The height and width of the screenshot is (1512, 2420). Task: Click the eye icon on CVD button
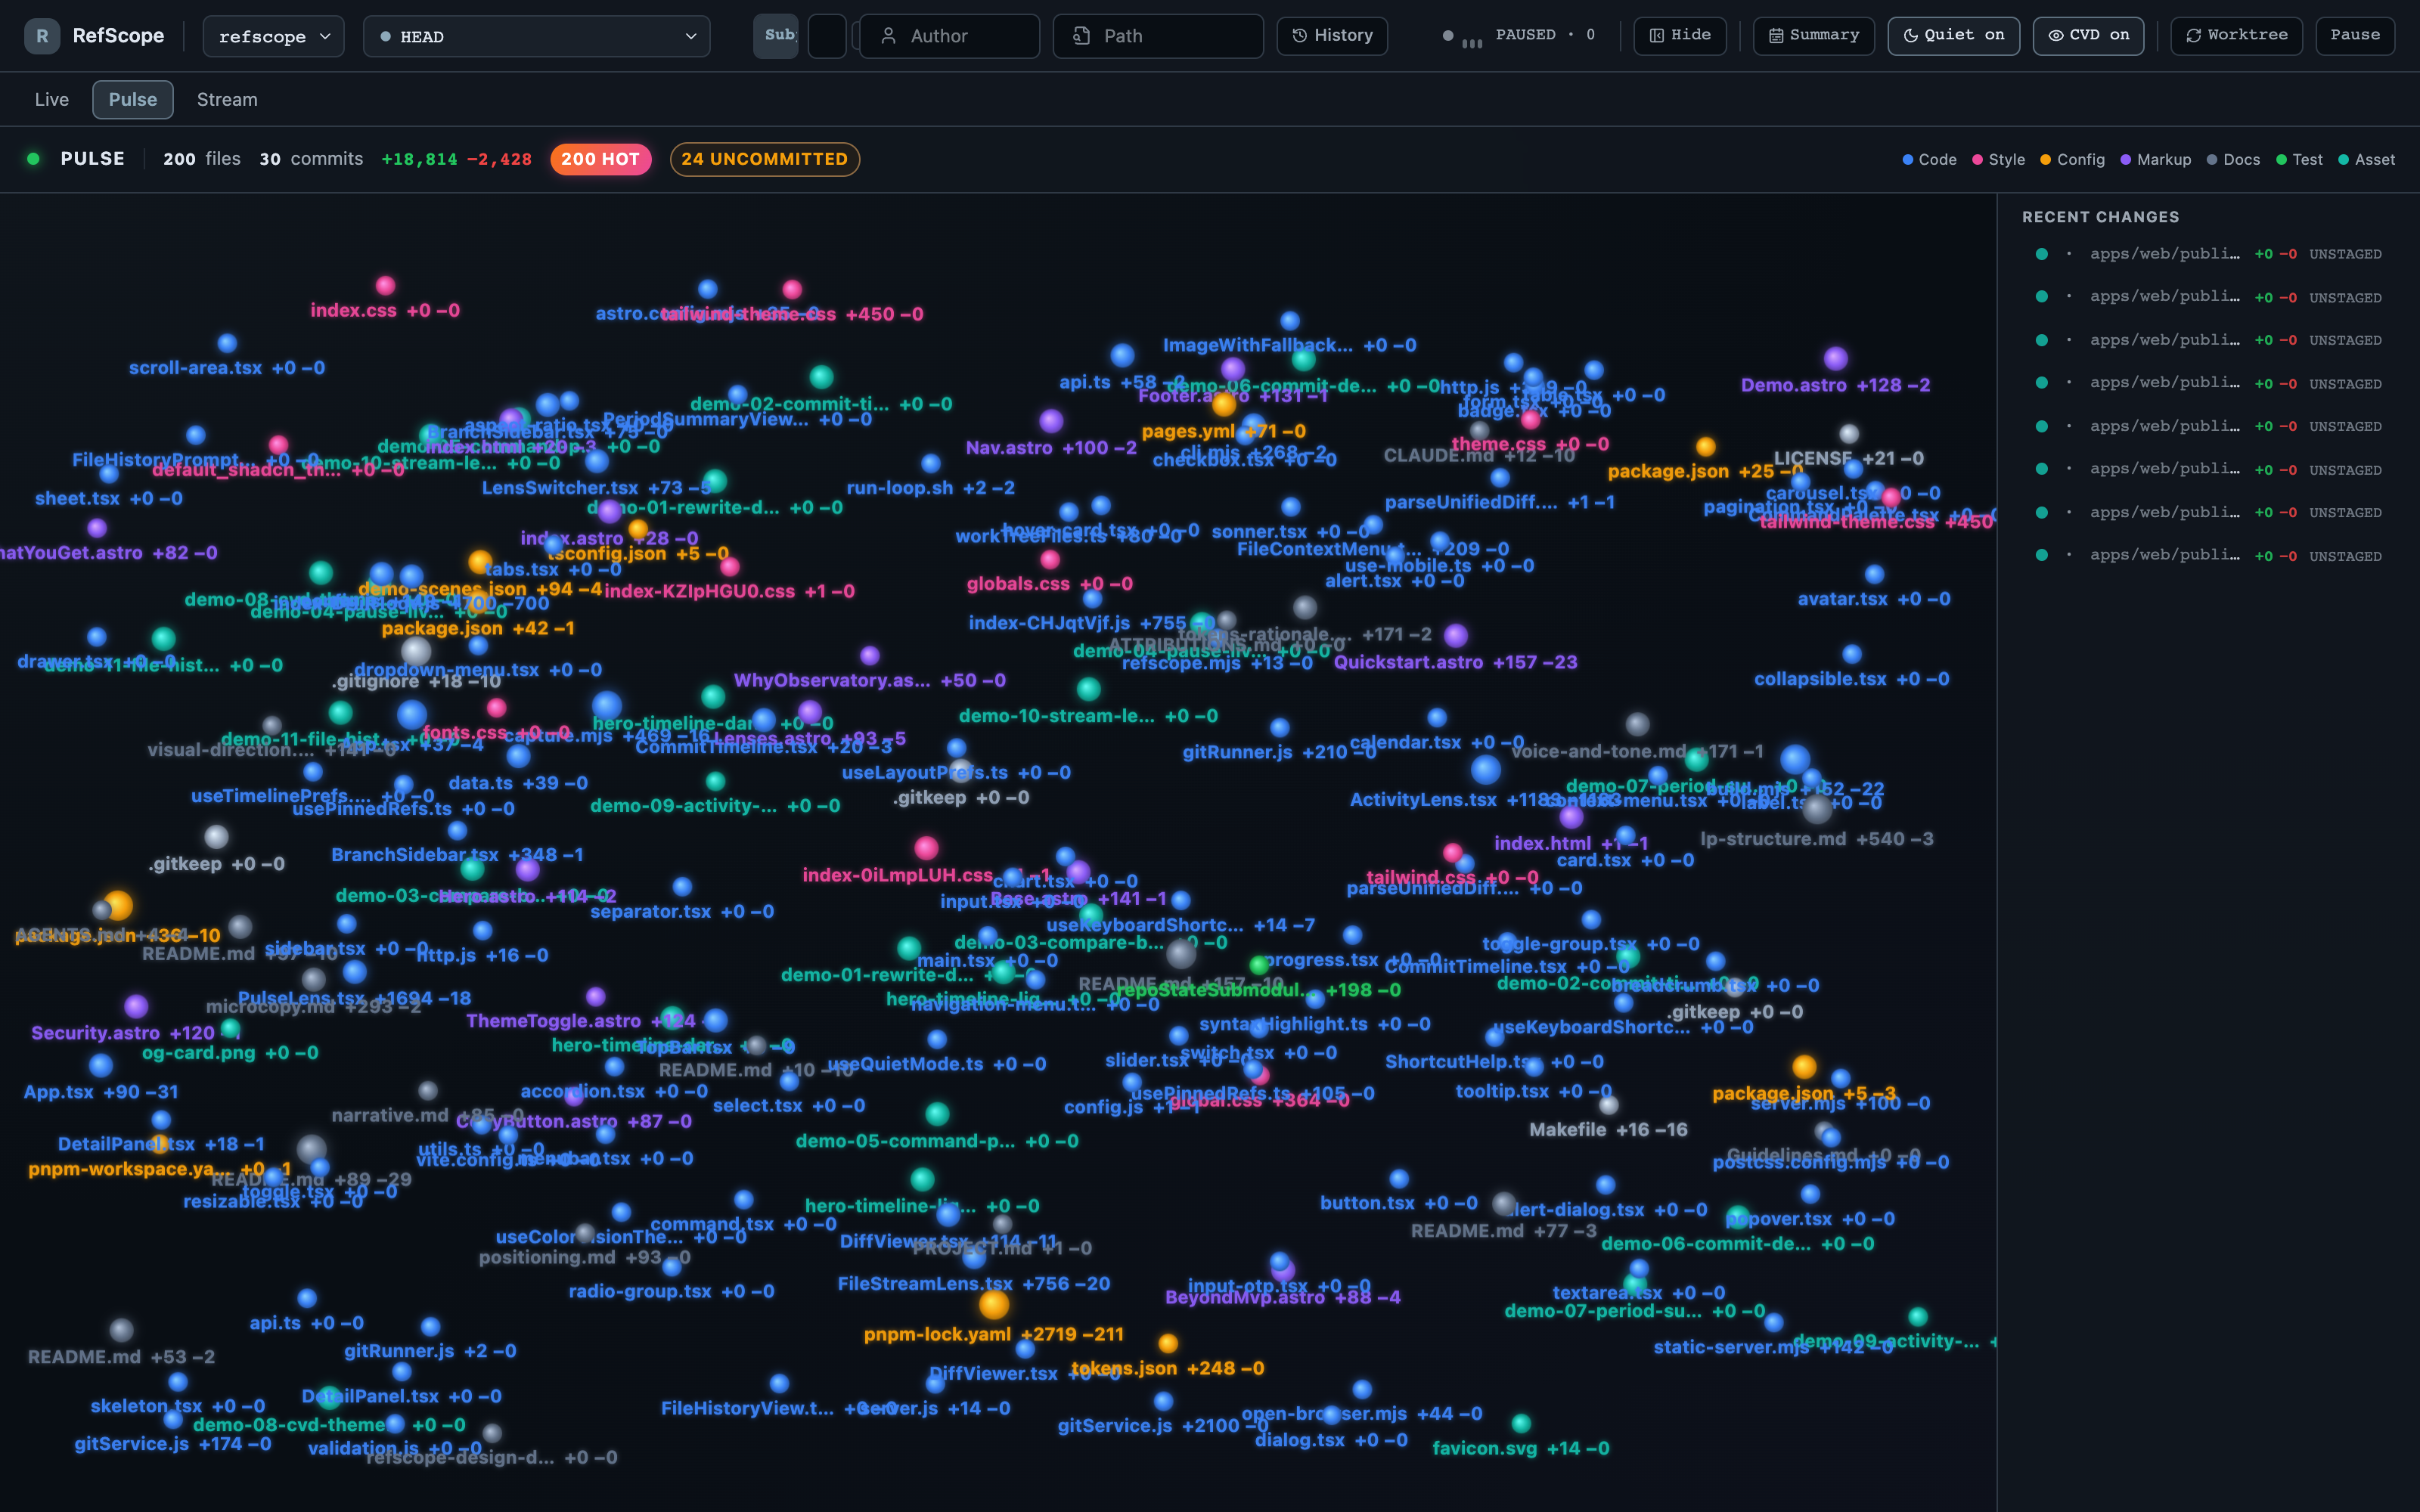[2056, 36]
